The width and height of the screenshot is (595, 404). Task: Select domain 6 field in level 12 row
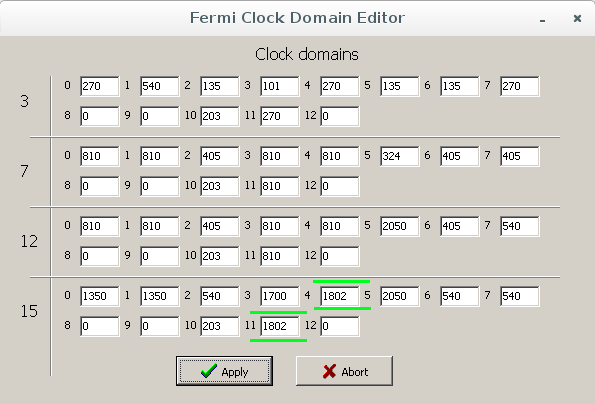460,226
